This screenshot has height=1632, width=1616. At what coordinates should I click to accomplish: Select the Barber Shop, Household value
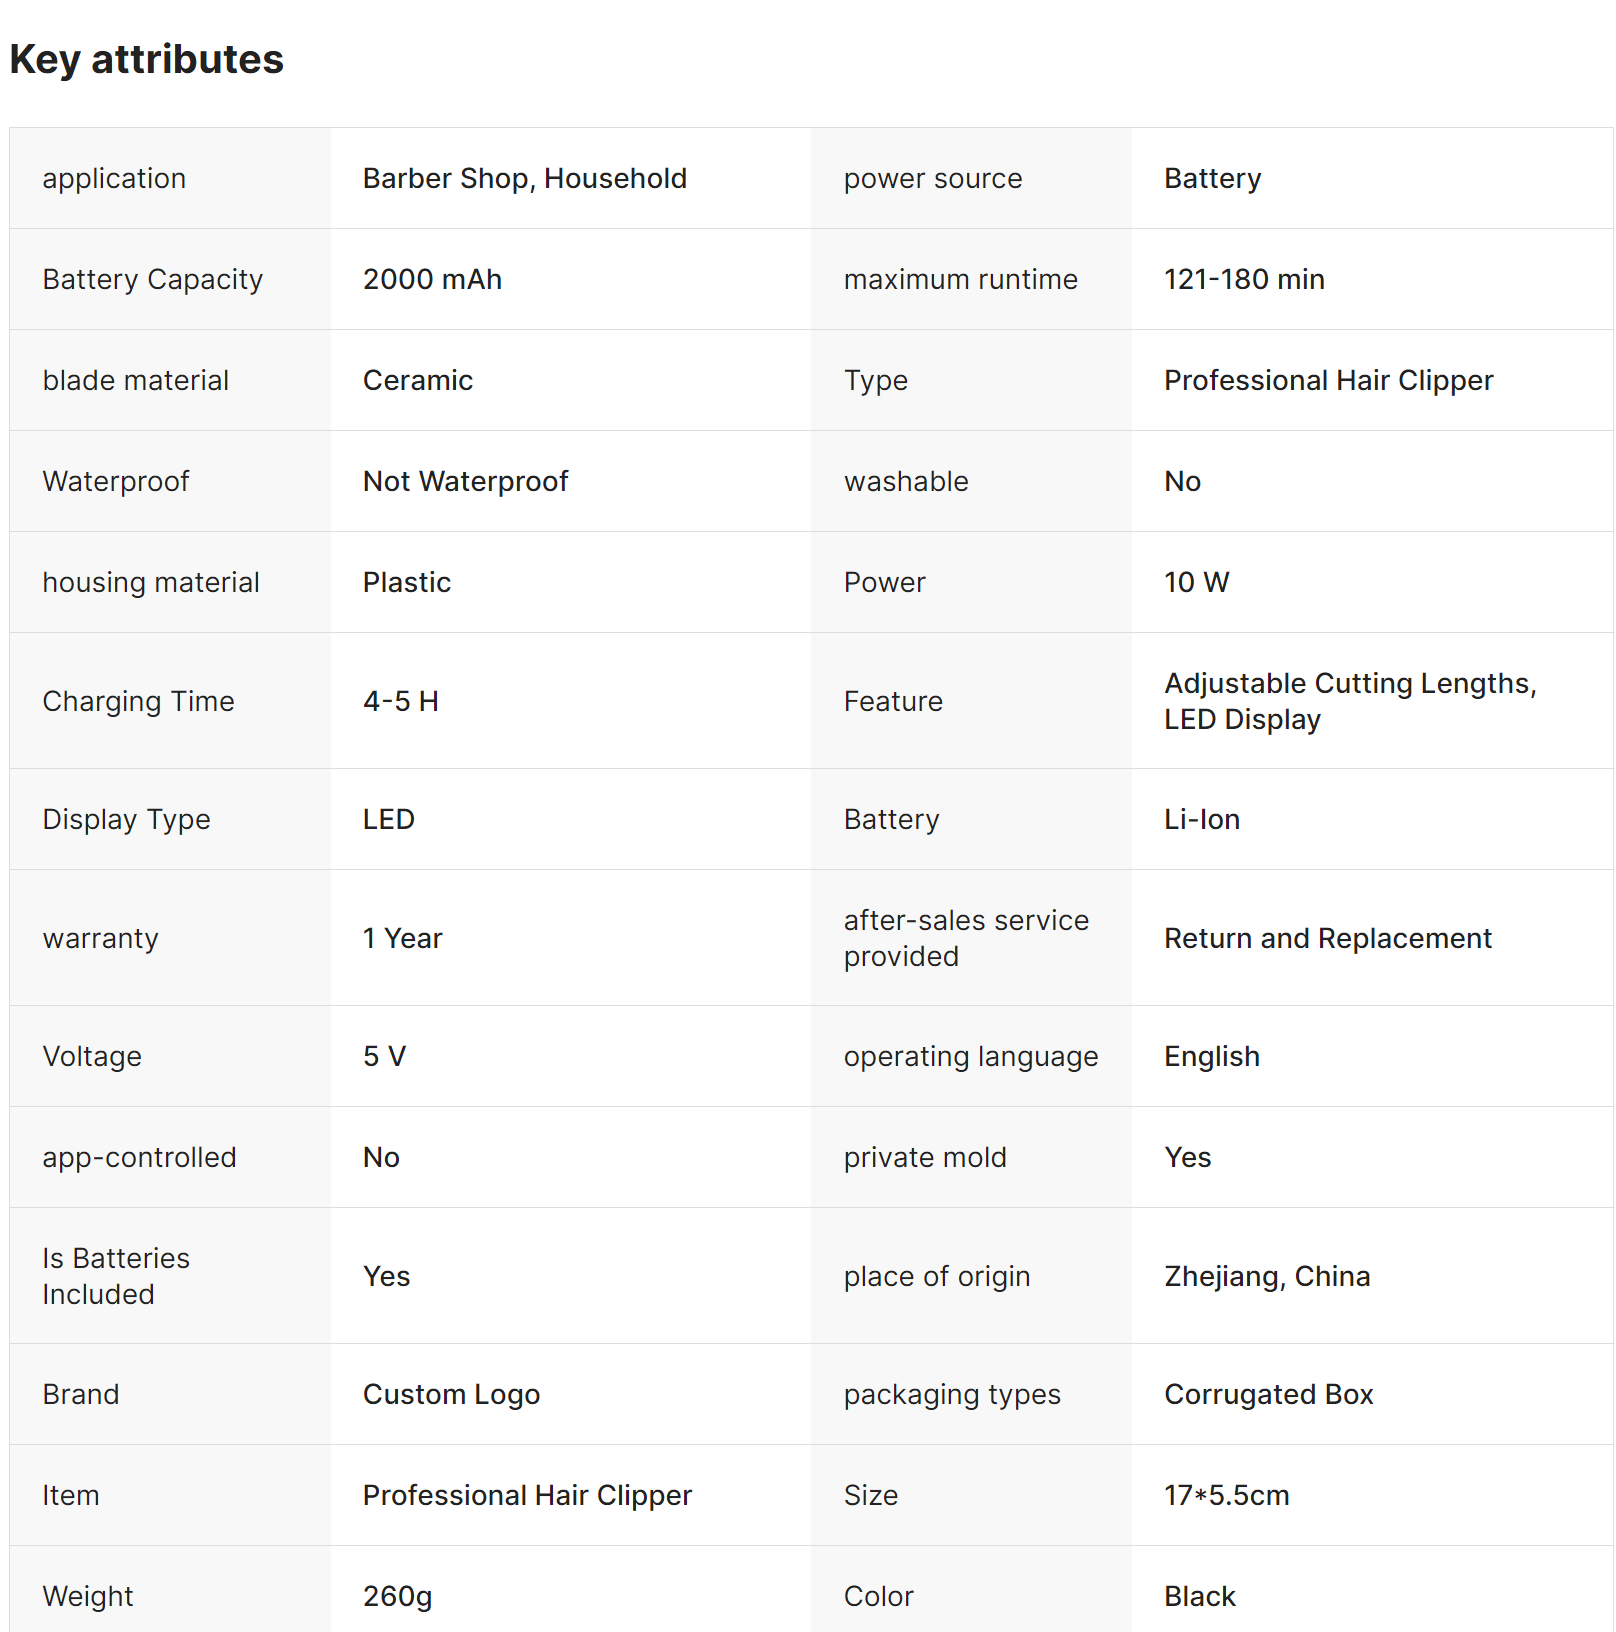[524, 178]
